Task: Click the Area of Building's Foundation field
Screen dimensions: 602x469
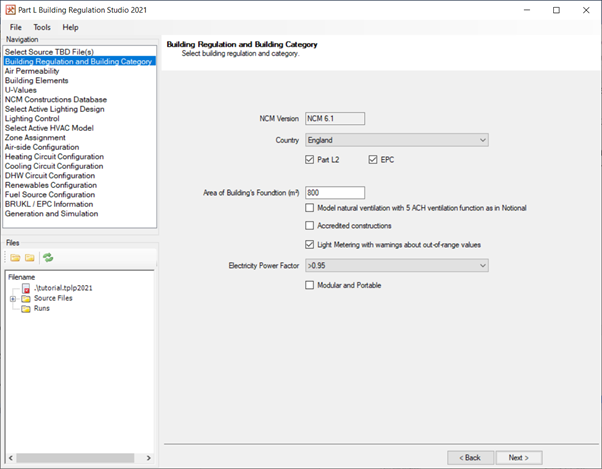Action: 335,193
